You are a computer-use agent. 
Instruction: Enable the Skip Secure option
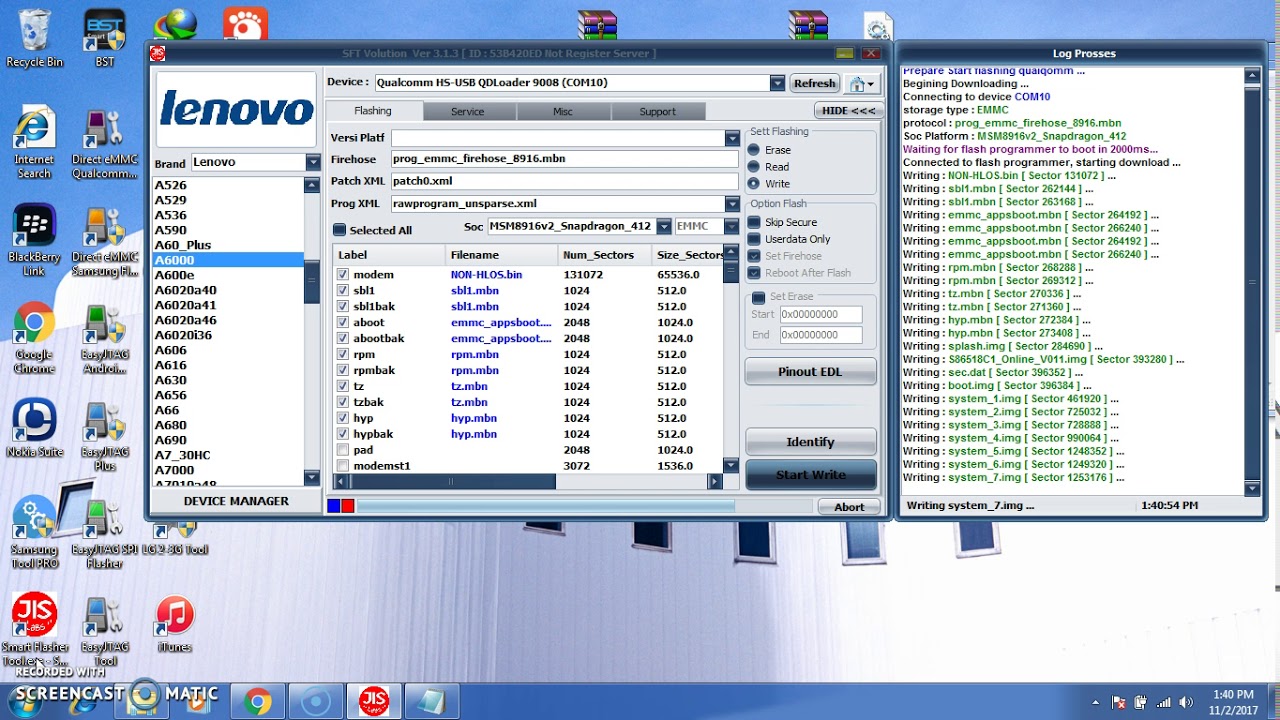tap(754, 222)
